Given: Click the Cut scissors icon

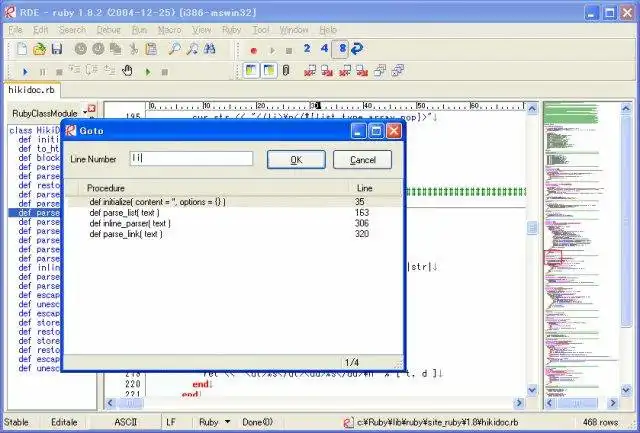Looking at the screenshot, I should pyautogui.click(x=133, y=49).
